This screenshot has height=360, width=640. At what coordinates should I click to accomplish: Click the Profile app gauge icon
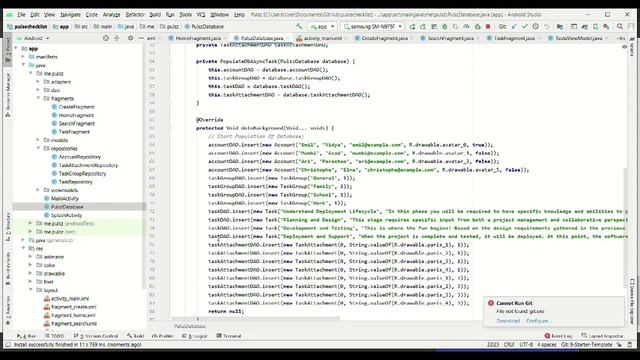(x=466, y=27)
